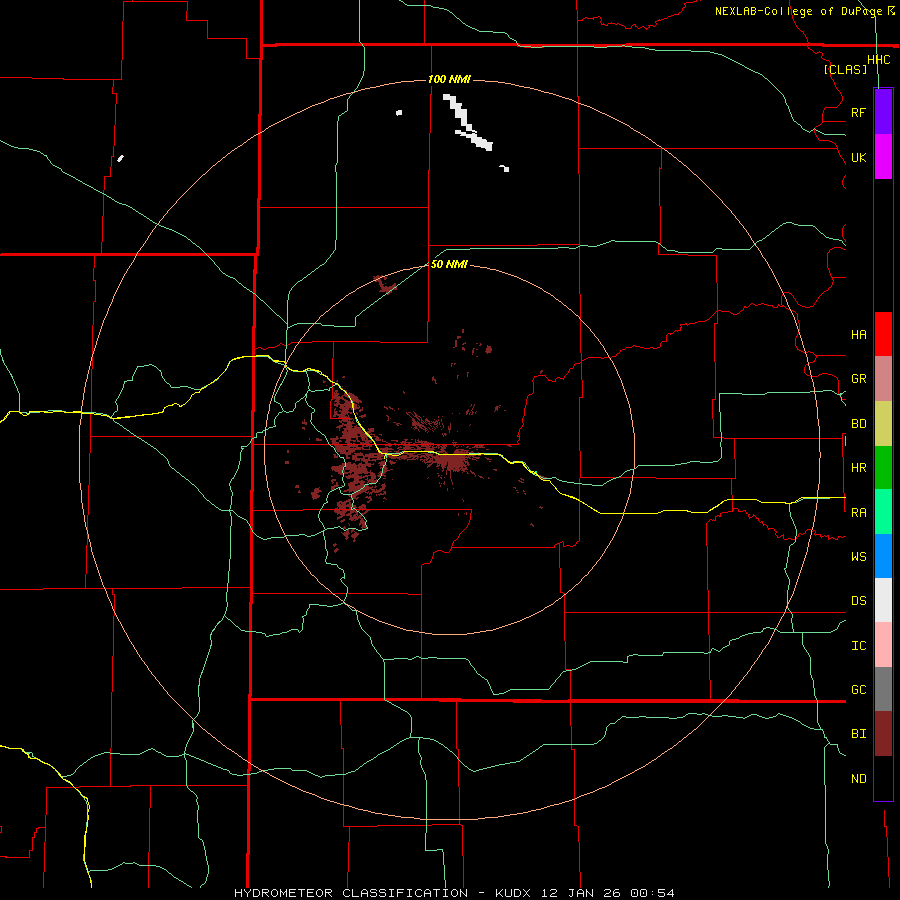Click the "HA" legend label

858,334
